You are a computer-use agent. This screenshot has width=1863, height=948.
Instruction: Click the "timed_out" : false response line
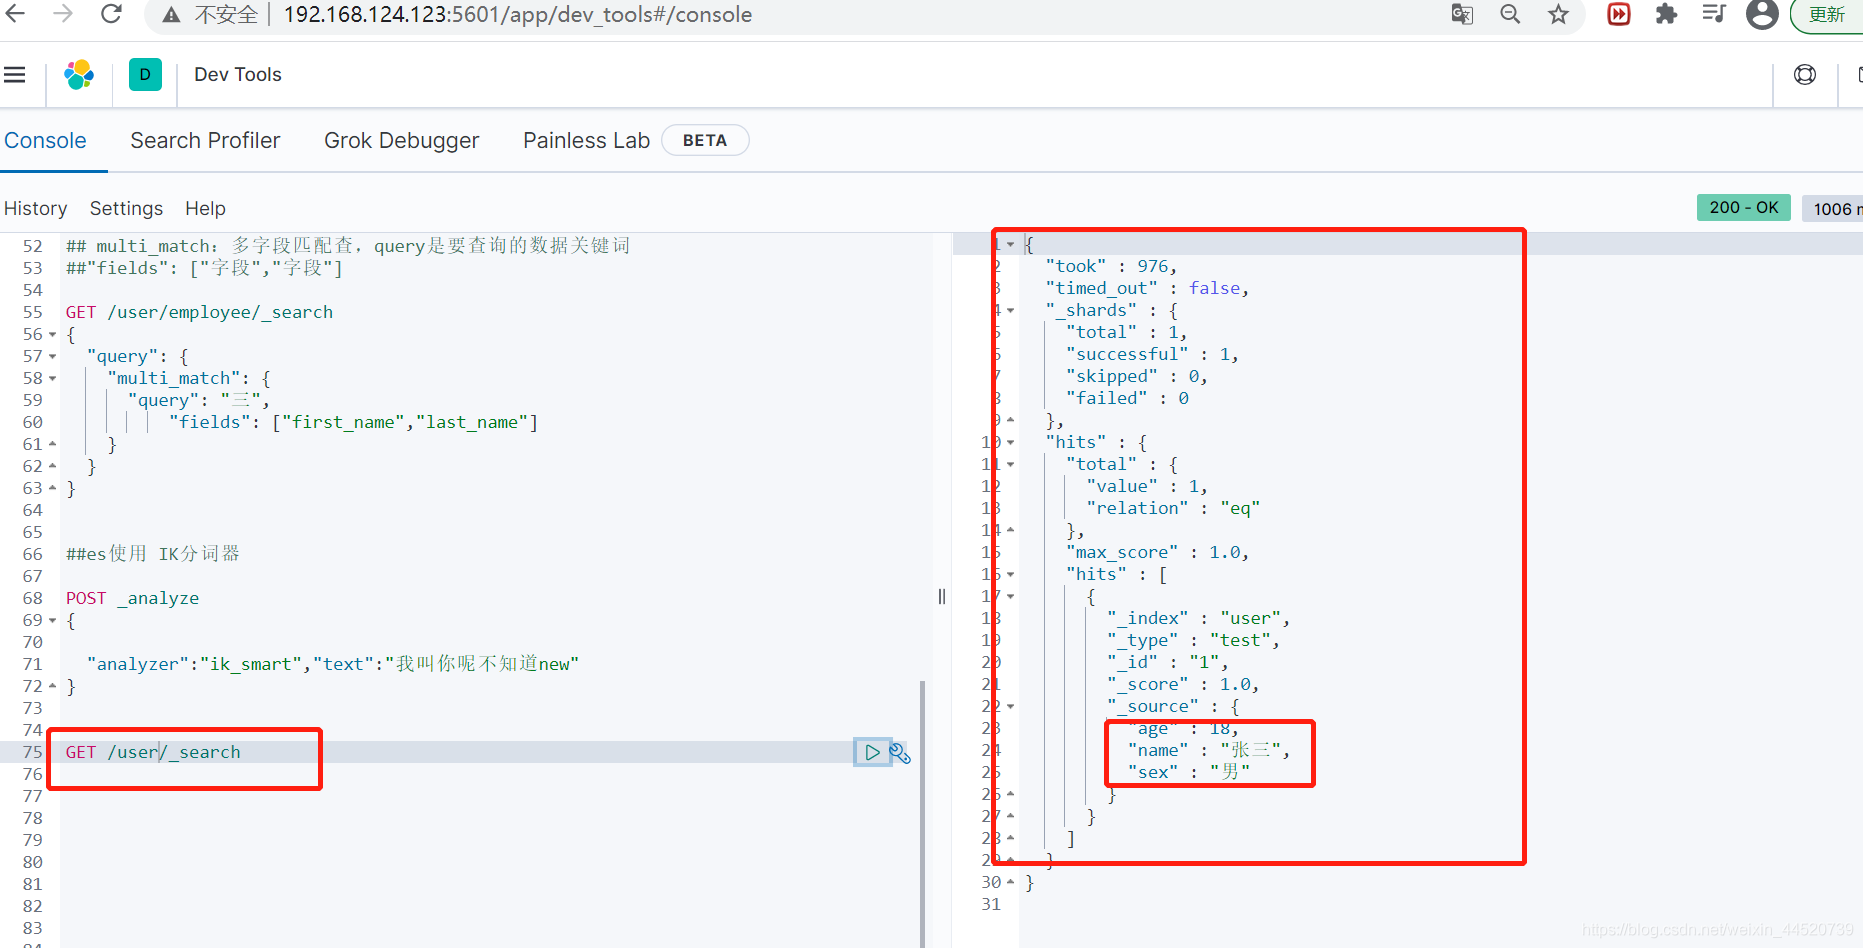[1147, 288]
